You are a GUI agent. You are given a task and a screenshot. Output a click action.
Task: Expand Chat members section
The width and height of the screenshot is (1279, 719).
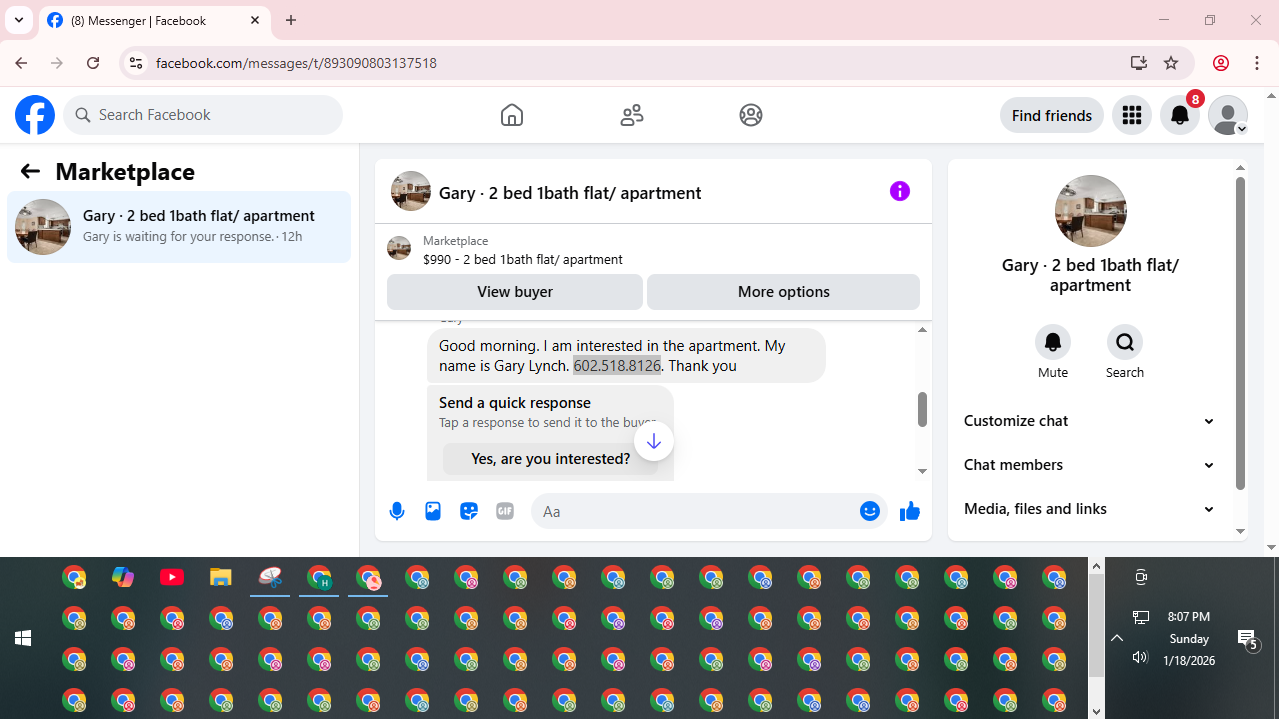[x=1090, y=465]
